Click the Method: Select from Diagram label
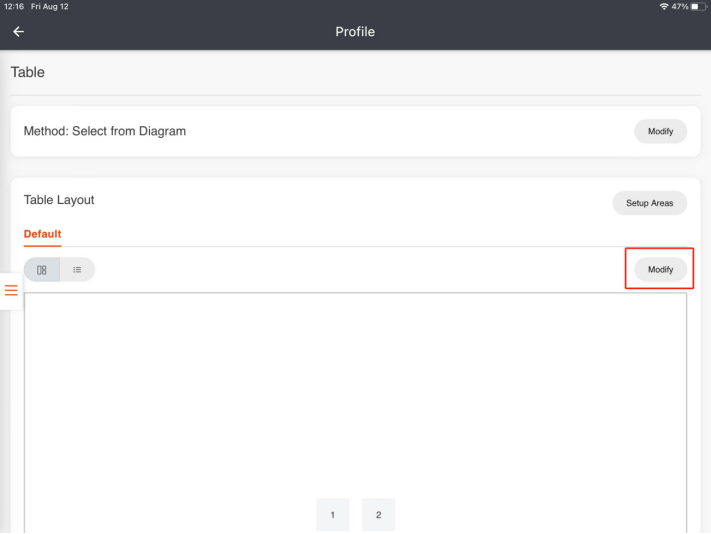The width and height of the screenshot is (711, 534). (x=105, y=131)
